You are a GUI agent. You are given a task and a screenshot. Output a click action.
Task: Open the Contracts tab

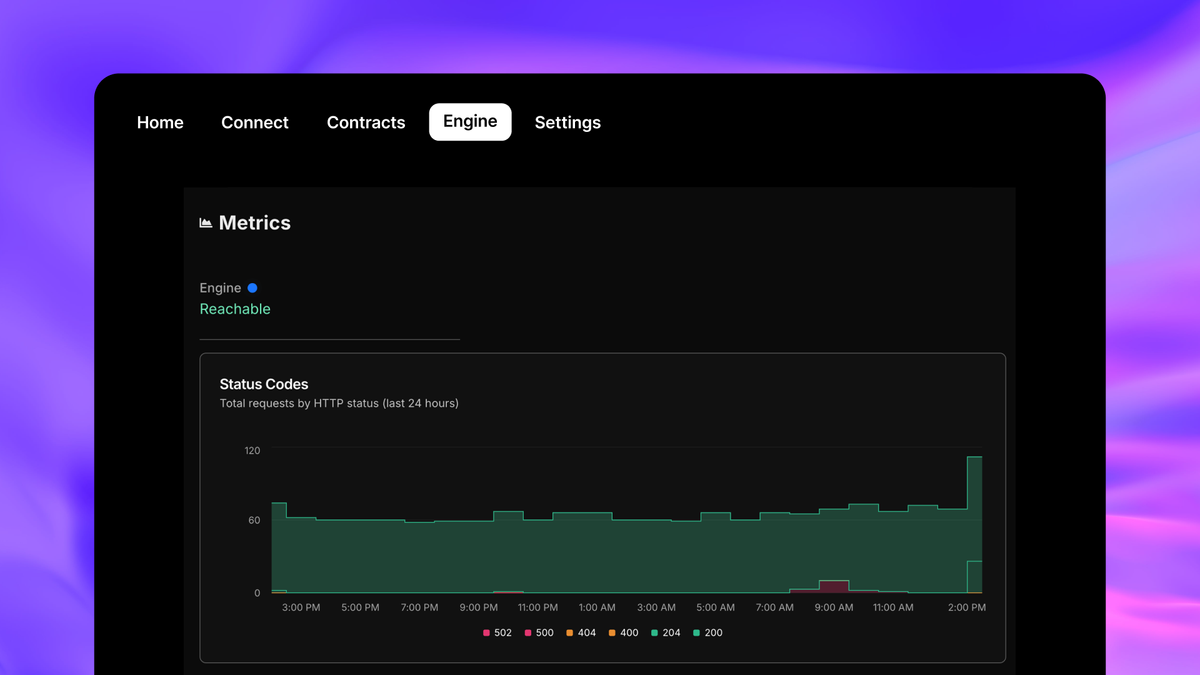tap(366, 122)
